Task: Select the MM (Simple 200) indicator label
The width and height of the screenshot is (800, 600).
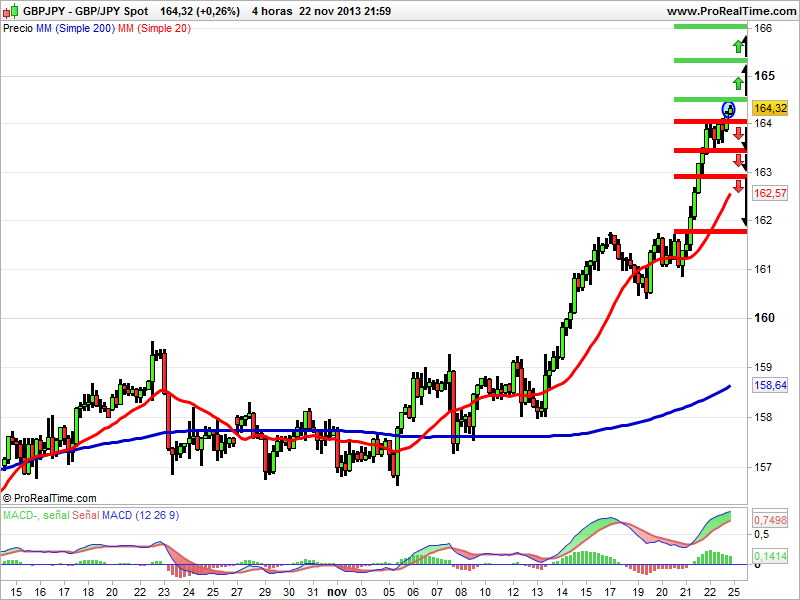Action: coord(76,29)
